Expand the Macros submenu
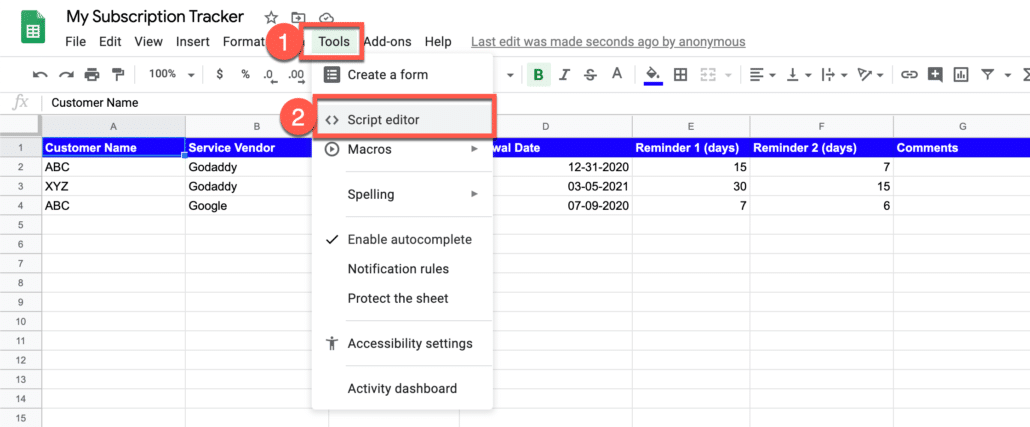Image resolution: width=1030 pixels, height=427 pixels. click(x=402, y=149)
